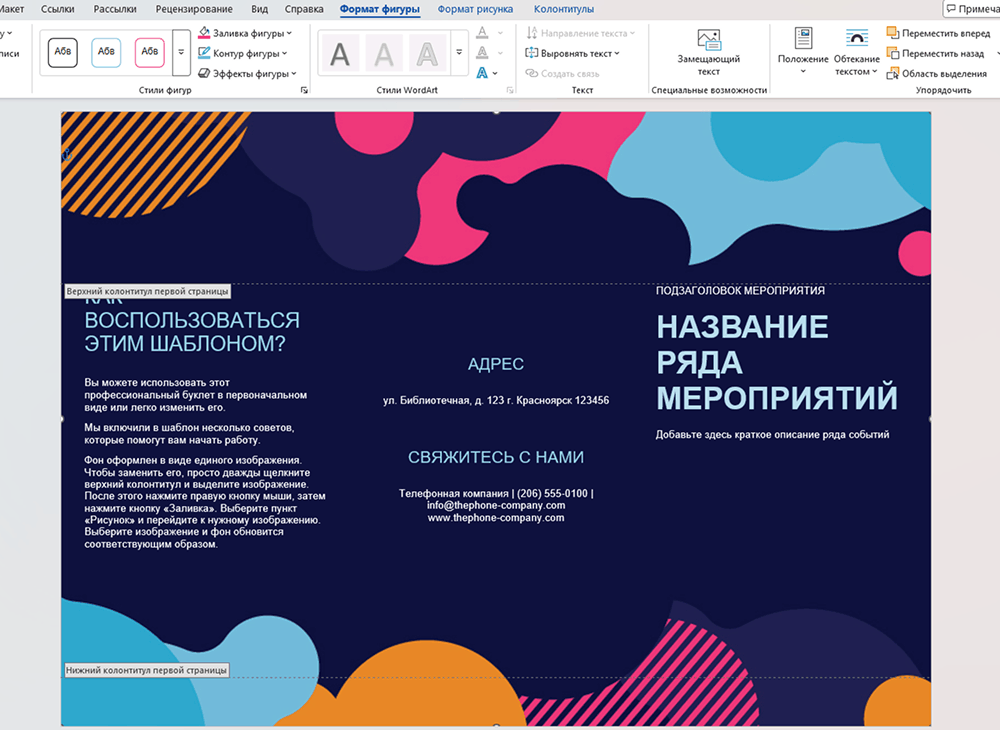Open the Стили фигур dialog launcher

304,91
